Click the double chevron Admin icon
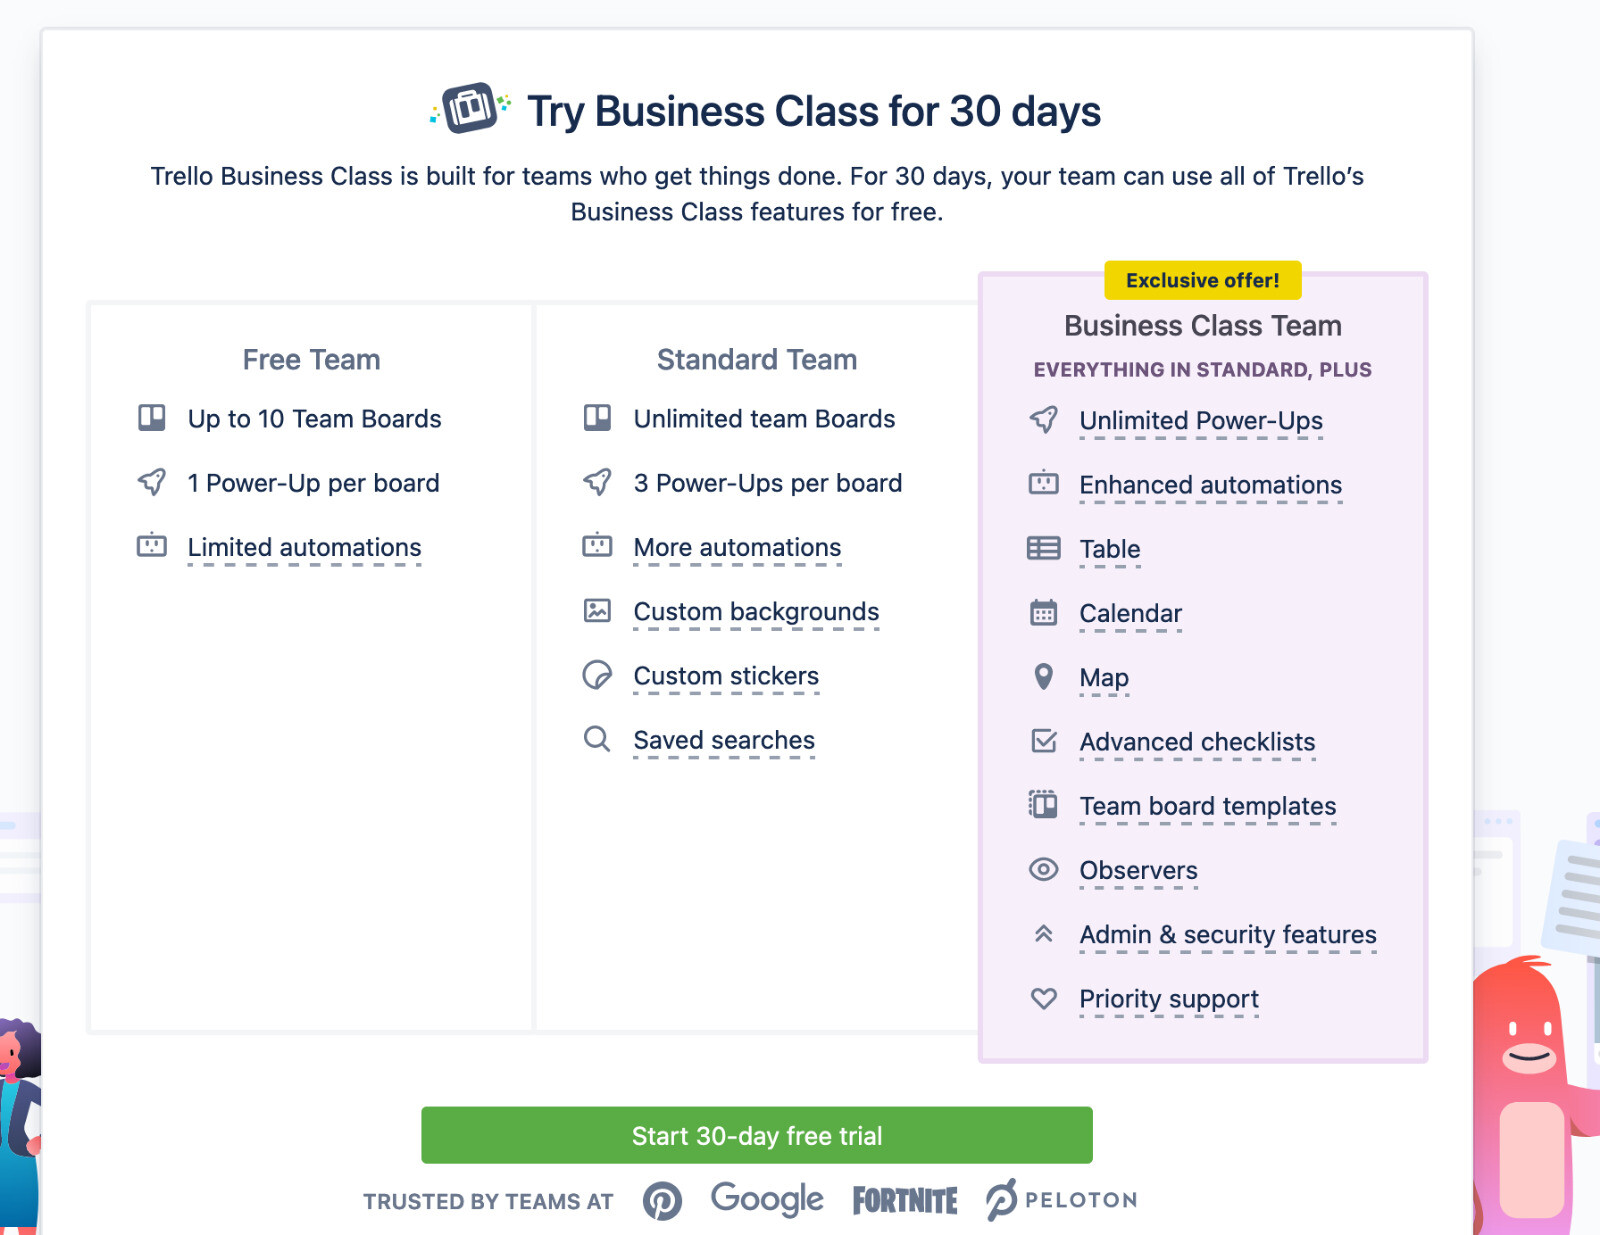This screenshot has height=1235, width=1600. (x=1043, y=934)
